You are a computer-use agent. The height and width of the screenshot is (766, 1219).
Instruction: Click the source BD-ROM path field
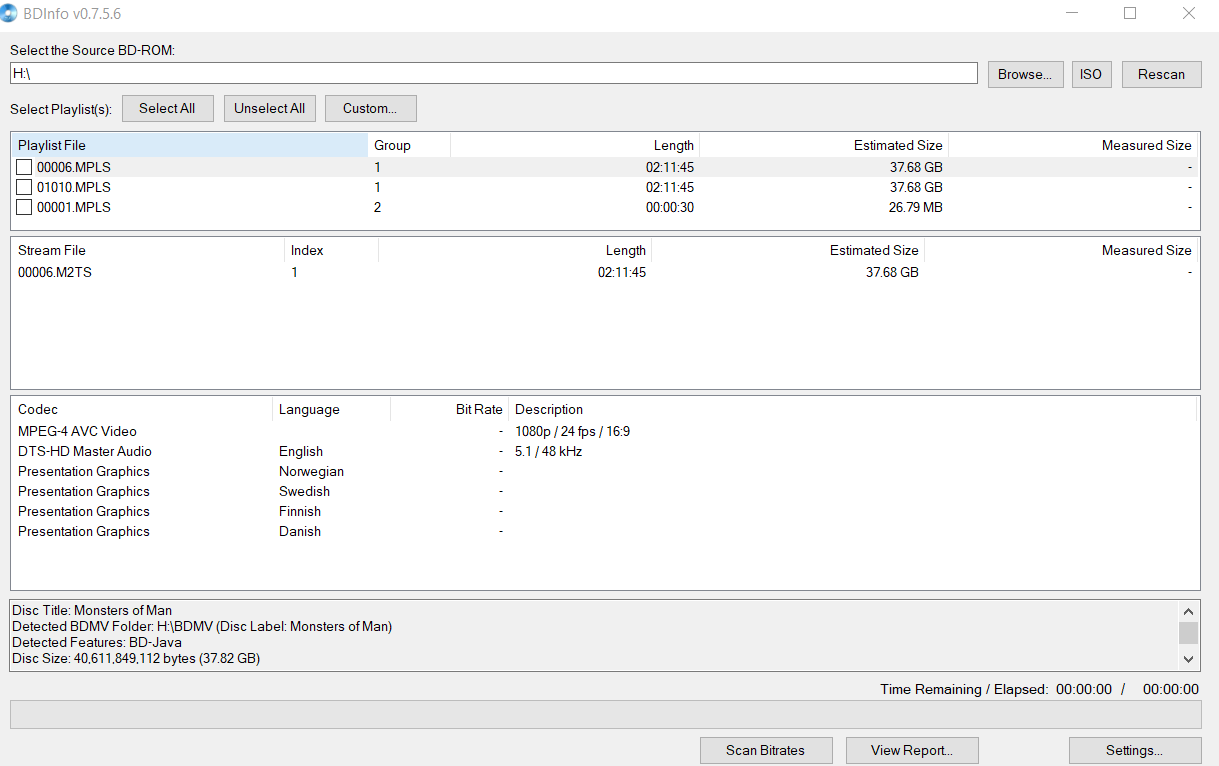point(494,73)
